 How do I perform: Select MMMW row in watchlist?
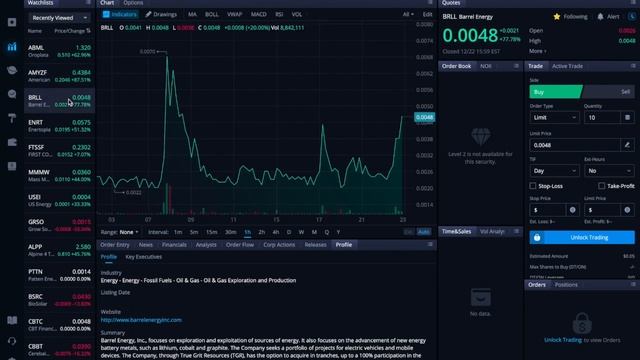pyautogui.click(x=60, y=176)
